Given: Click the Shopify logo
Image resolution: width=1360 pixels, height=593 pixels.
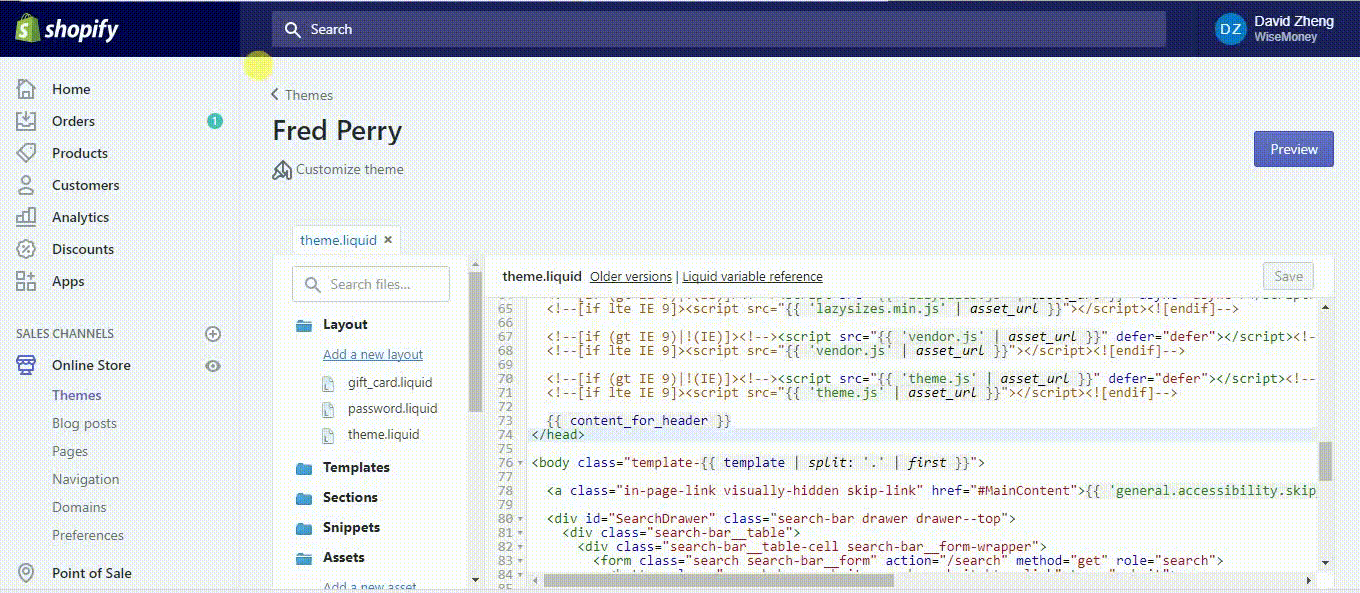Looking at the screenshot, I should pos(66,29).
